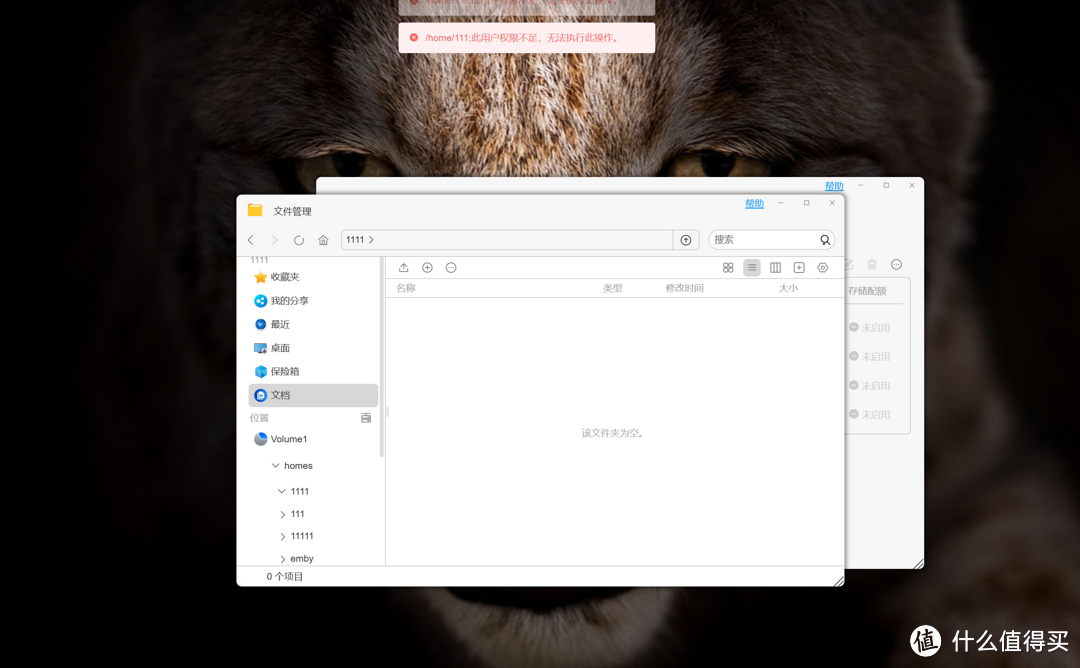The width and height of the screenshot is (1080, 668).
Task: Click the sidebar vertical scrollbar
Action: 381,357
